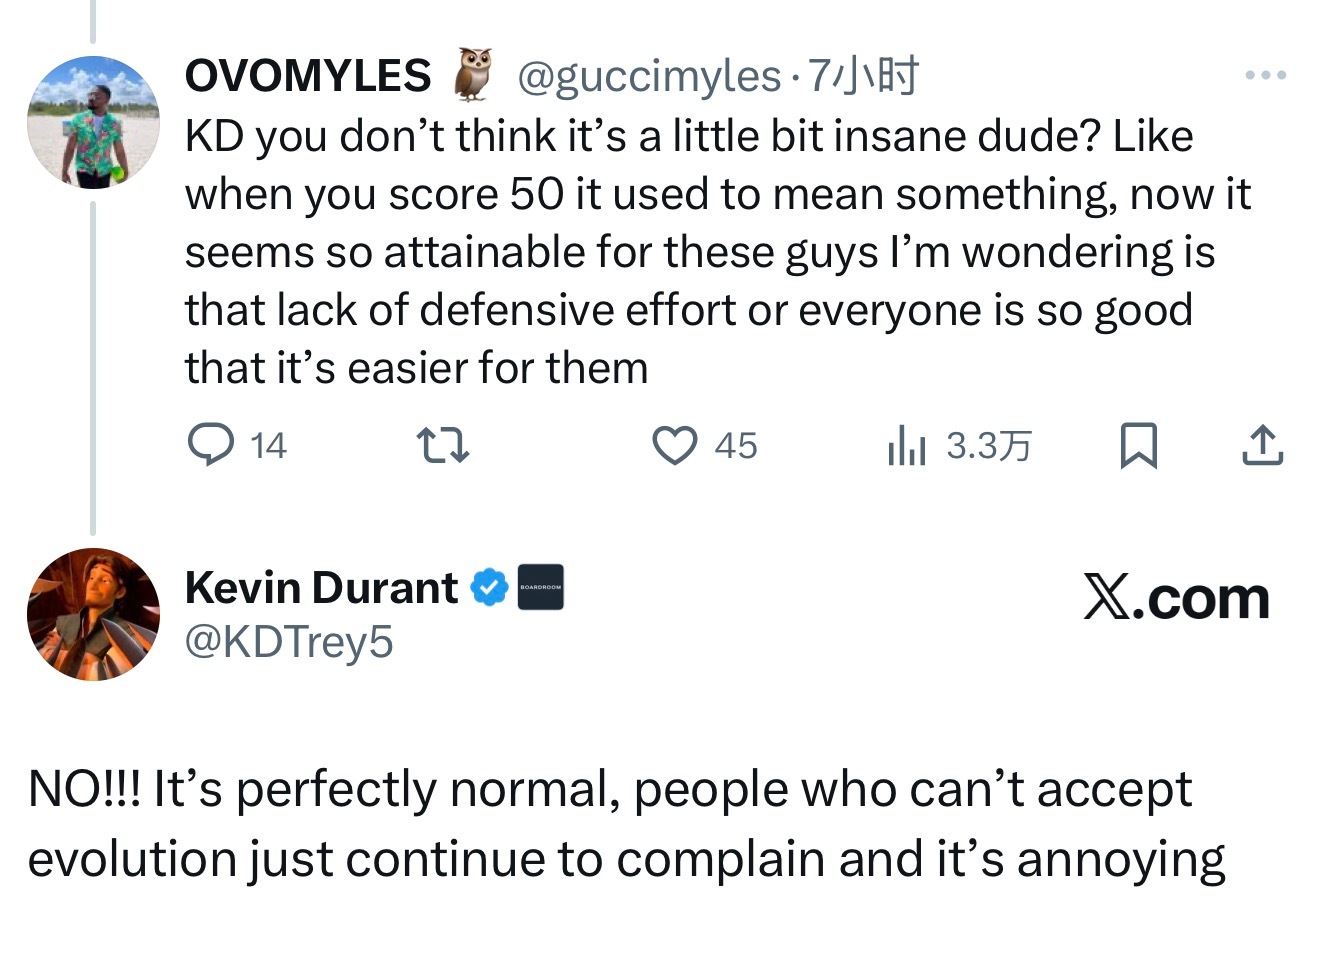This screenshot has width=1320, height=954.
Task: Tap the retweet arrows icon
Action: click(x=442, y=445)
